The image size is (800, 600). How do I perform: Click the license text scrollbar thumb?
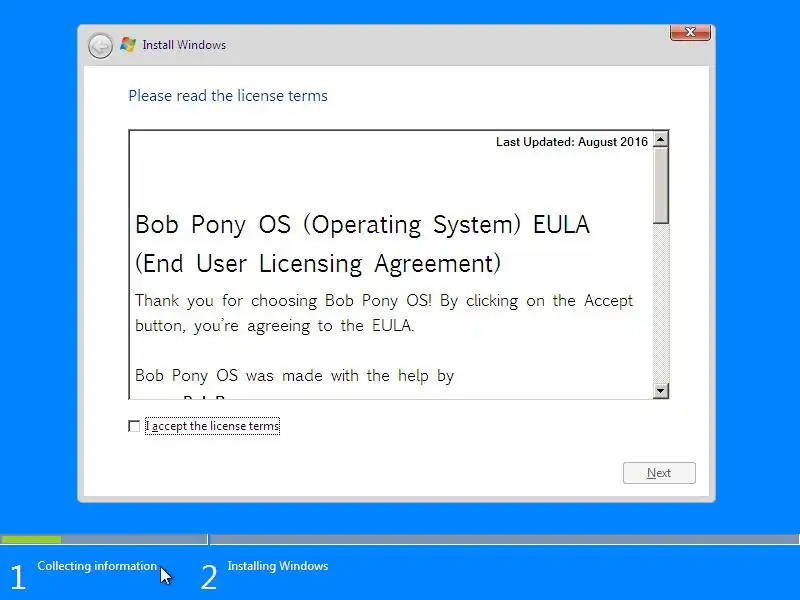point(661,185)
